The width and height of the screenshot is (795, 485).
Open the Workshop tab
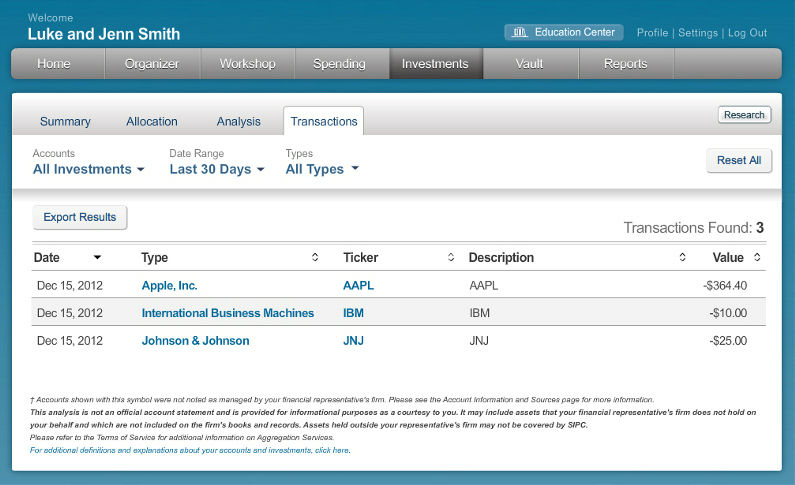pyautogui.click(x=247, y=64)
